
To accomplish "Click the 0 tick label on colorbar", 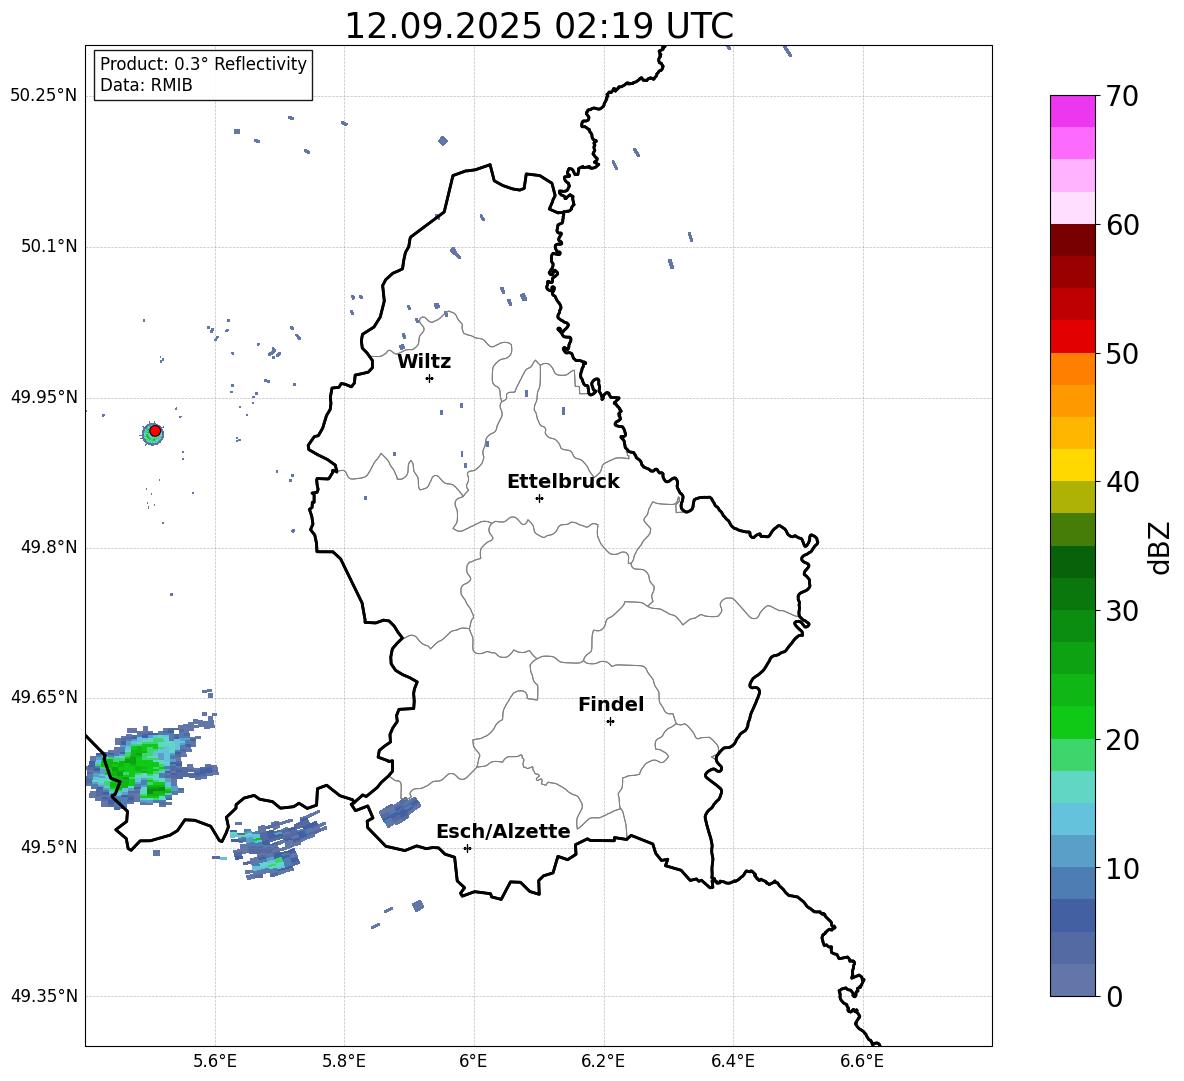I will tap(1114, 997).
